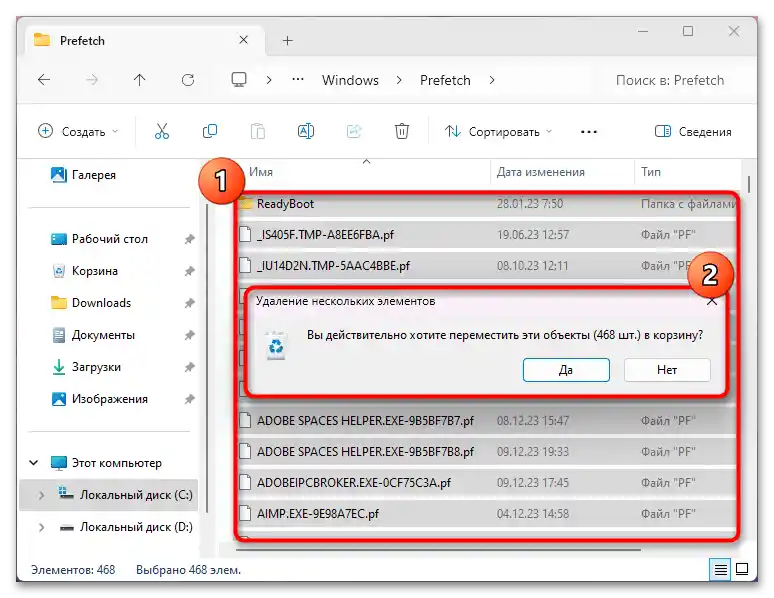Click the pin icon next to Изображения

[x=189, y=399]
